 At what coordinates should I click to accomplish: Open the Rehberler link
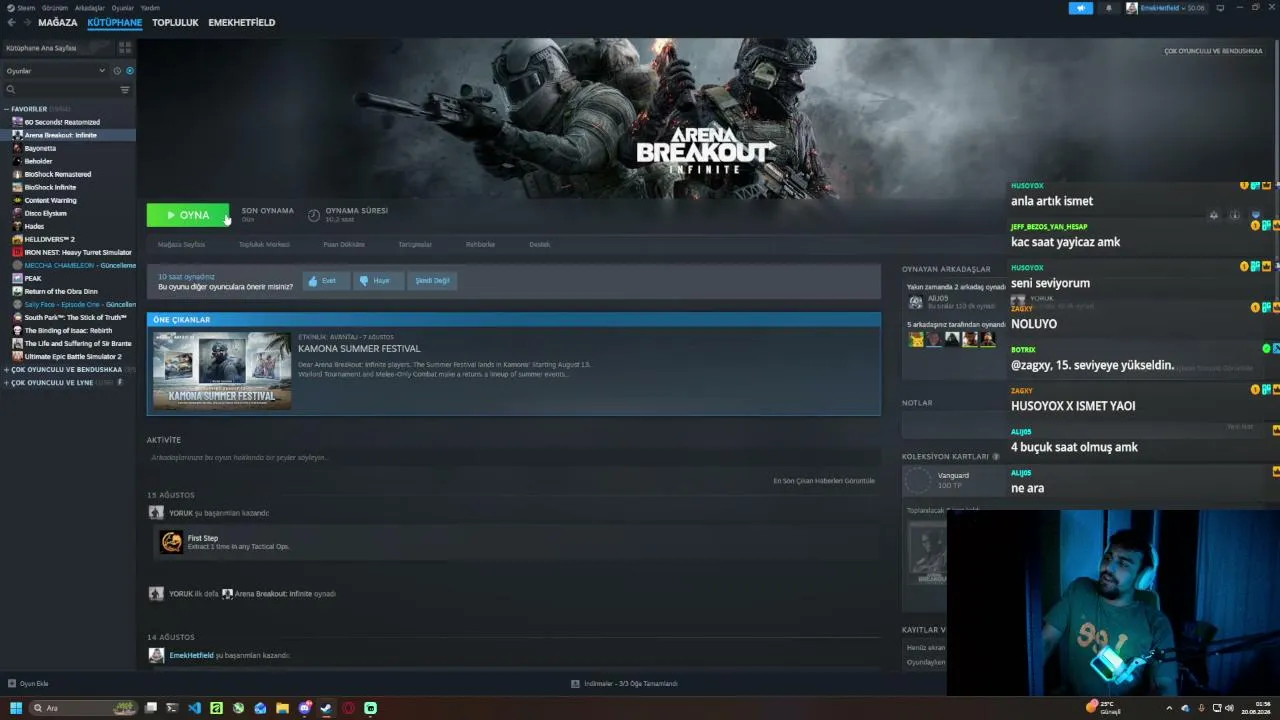(480, 244)
